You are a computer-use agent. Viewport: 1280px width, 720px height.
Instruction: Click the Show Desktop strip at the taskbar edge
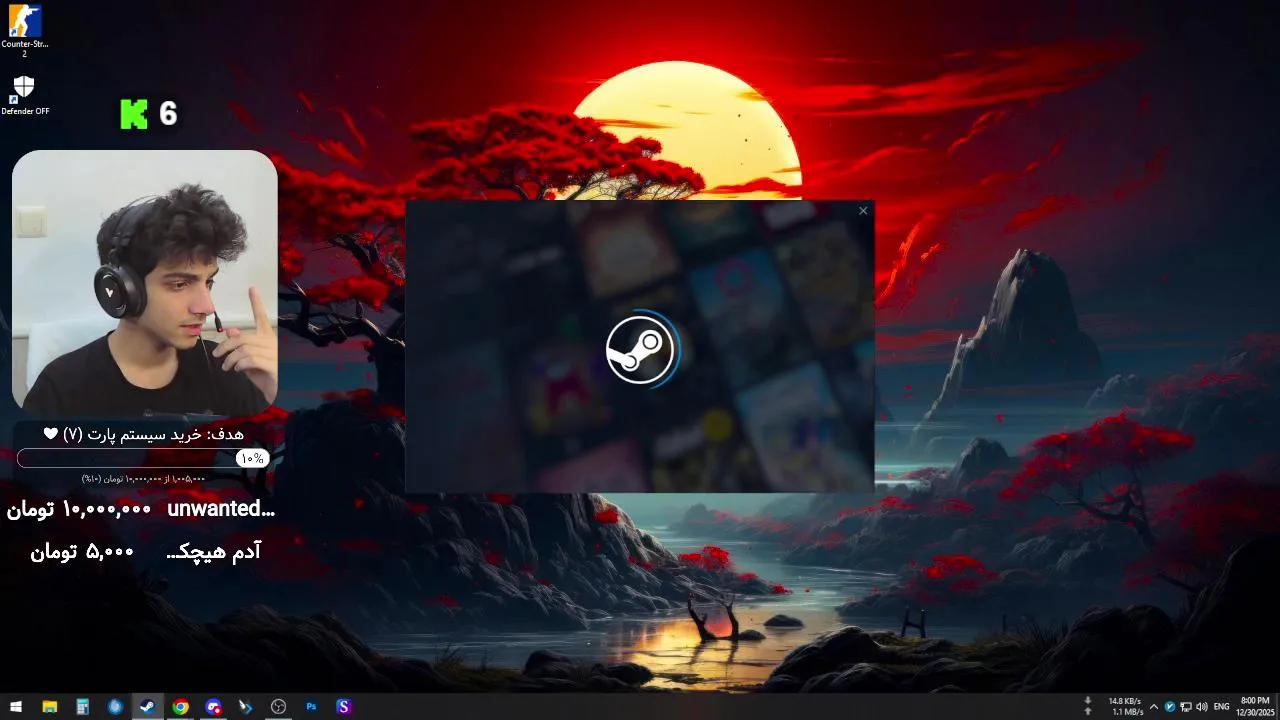[x=1277, y=706]
